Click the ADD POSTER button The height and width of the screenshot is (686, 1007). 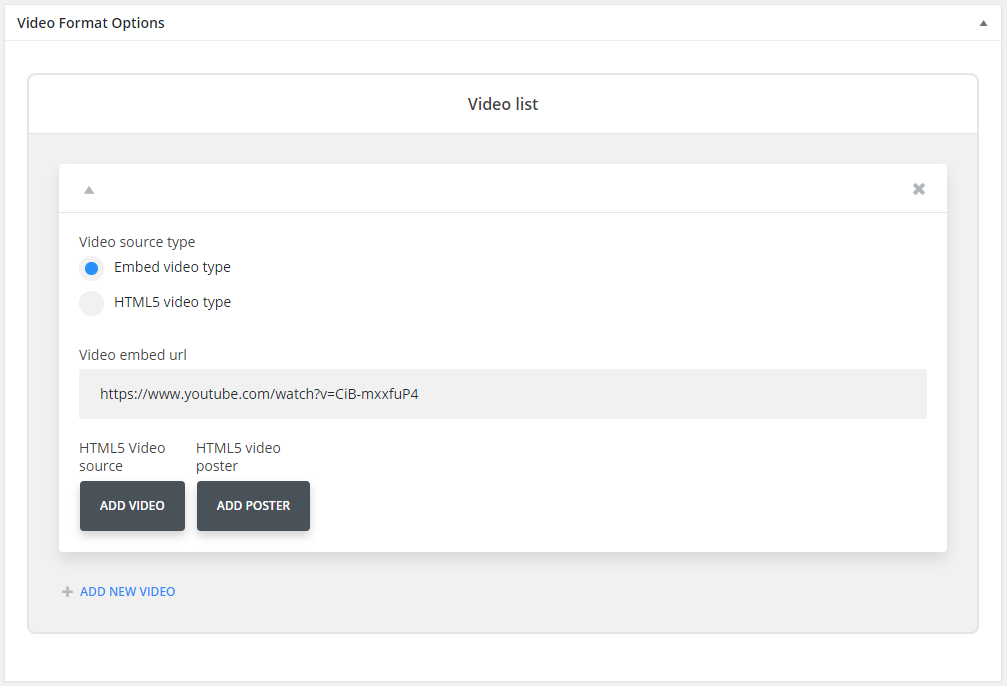click(x=253, y=506)
